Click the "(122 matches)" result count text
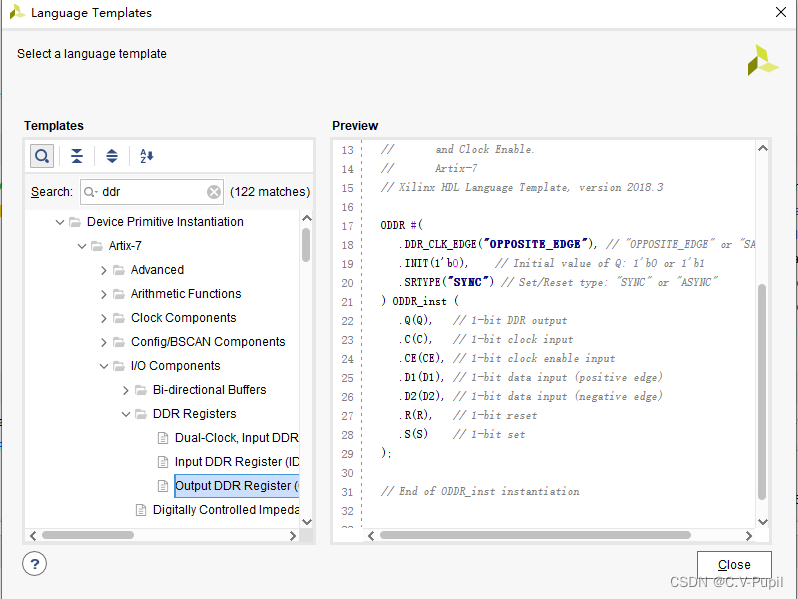 point(270,192)
